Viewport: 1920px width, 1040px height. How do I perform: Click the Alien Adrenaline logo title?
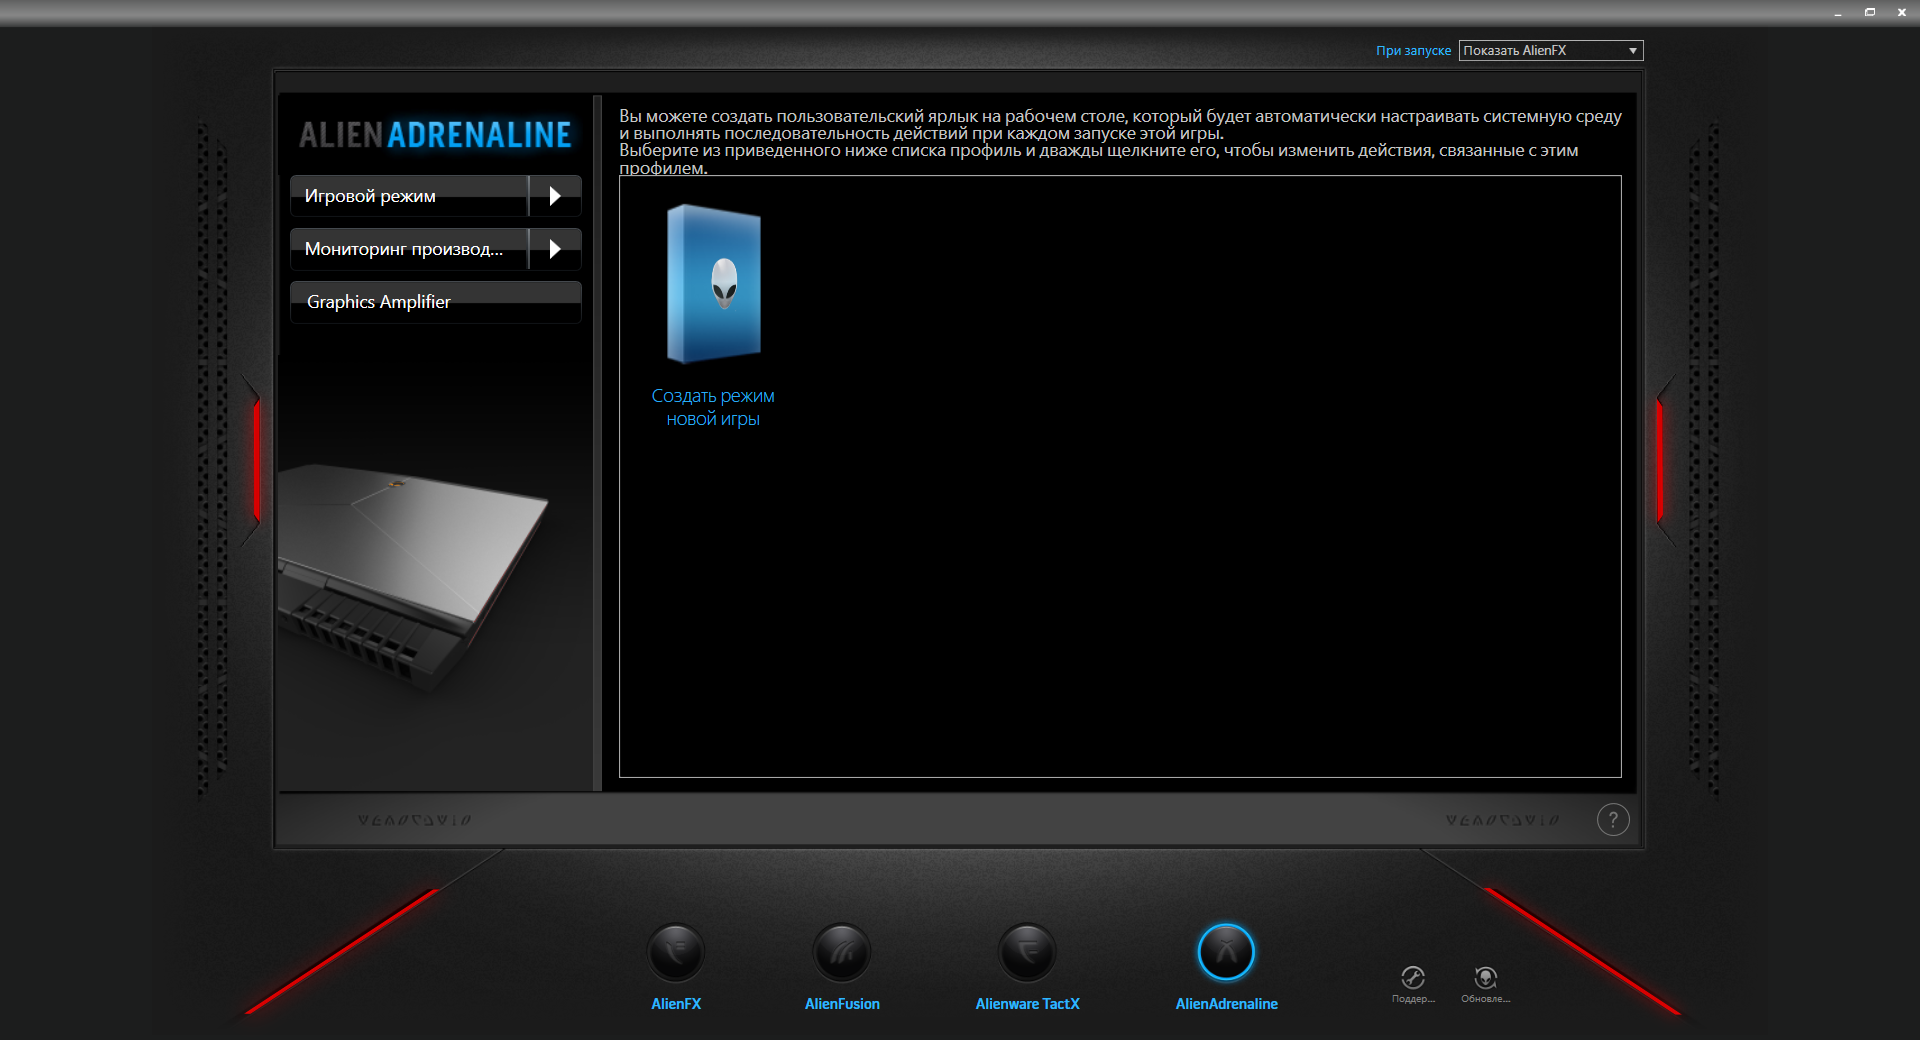pos(435,135)
